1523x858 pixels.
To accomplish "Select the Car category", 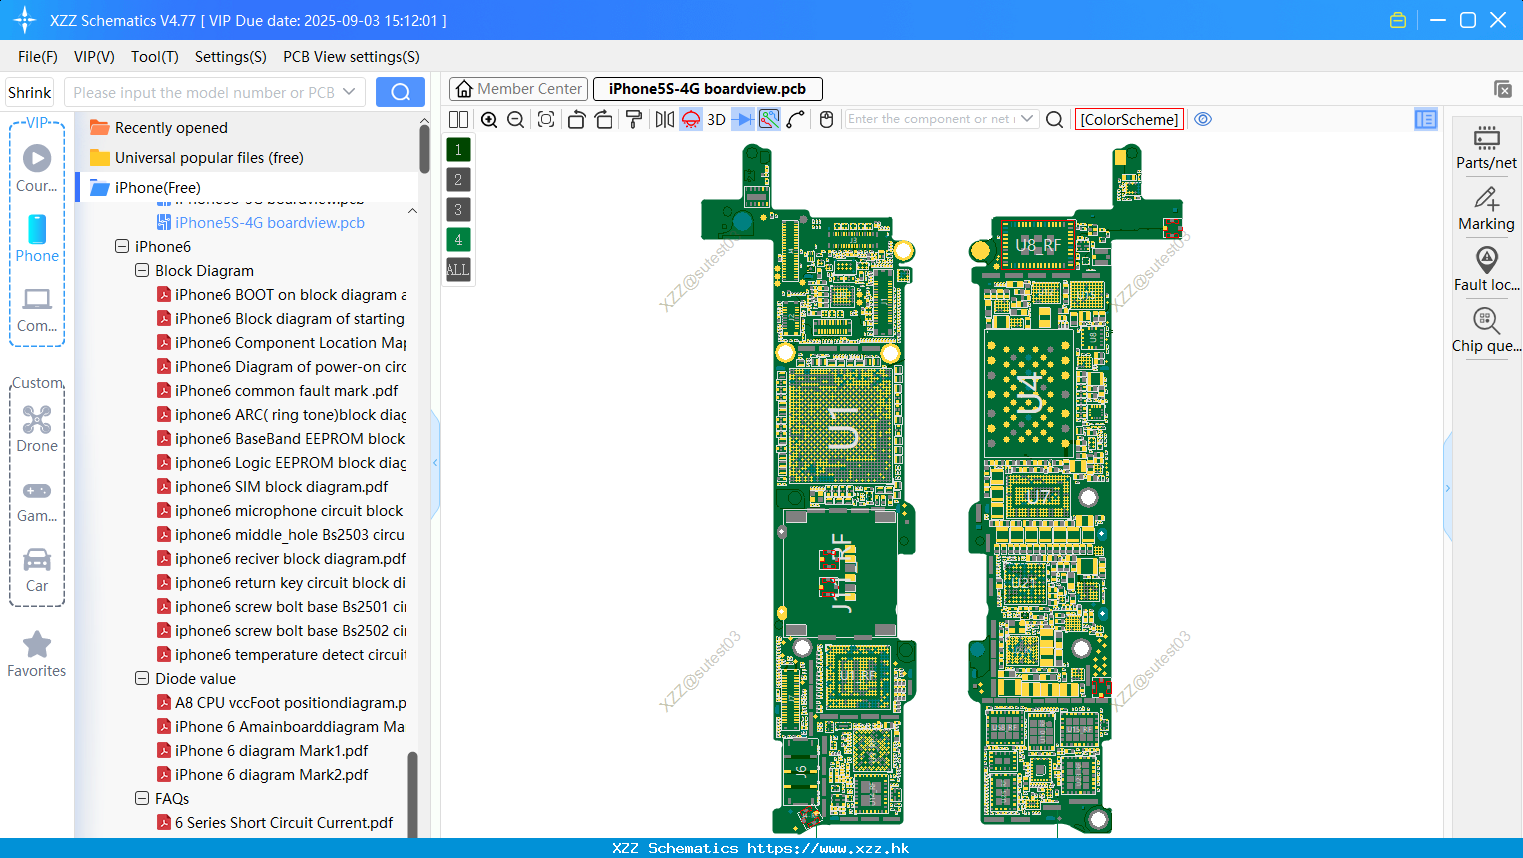I will 37,570.
